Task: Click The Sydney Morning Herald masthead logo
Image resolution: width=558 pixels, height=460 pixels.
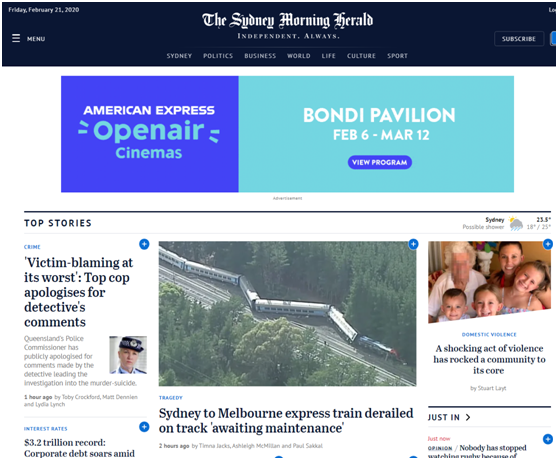Action: [x=288, y=21]
